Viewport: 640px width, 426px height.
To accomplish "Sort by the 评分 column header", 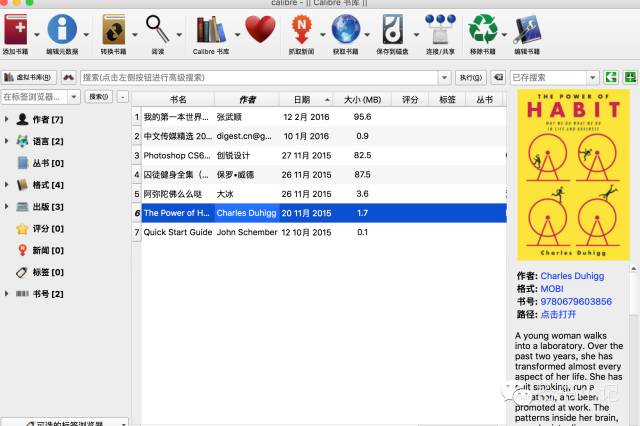I will [410, 100].
